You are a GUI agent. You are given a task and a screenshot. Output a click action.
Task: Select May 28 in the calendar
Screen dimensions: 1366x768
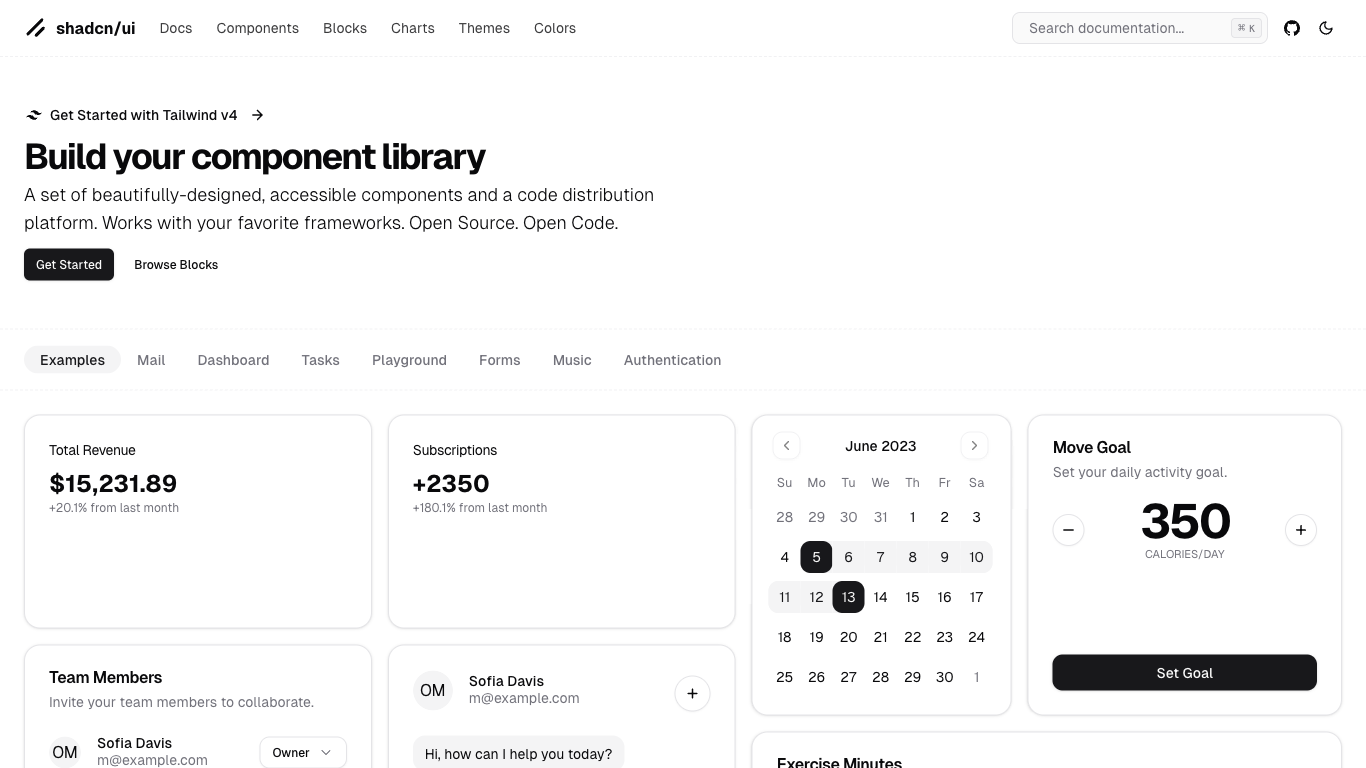[x=784, y=517]
